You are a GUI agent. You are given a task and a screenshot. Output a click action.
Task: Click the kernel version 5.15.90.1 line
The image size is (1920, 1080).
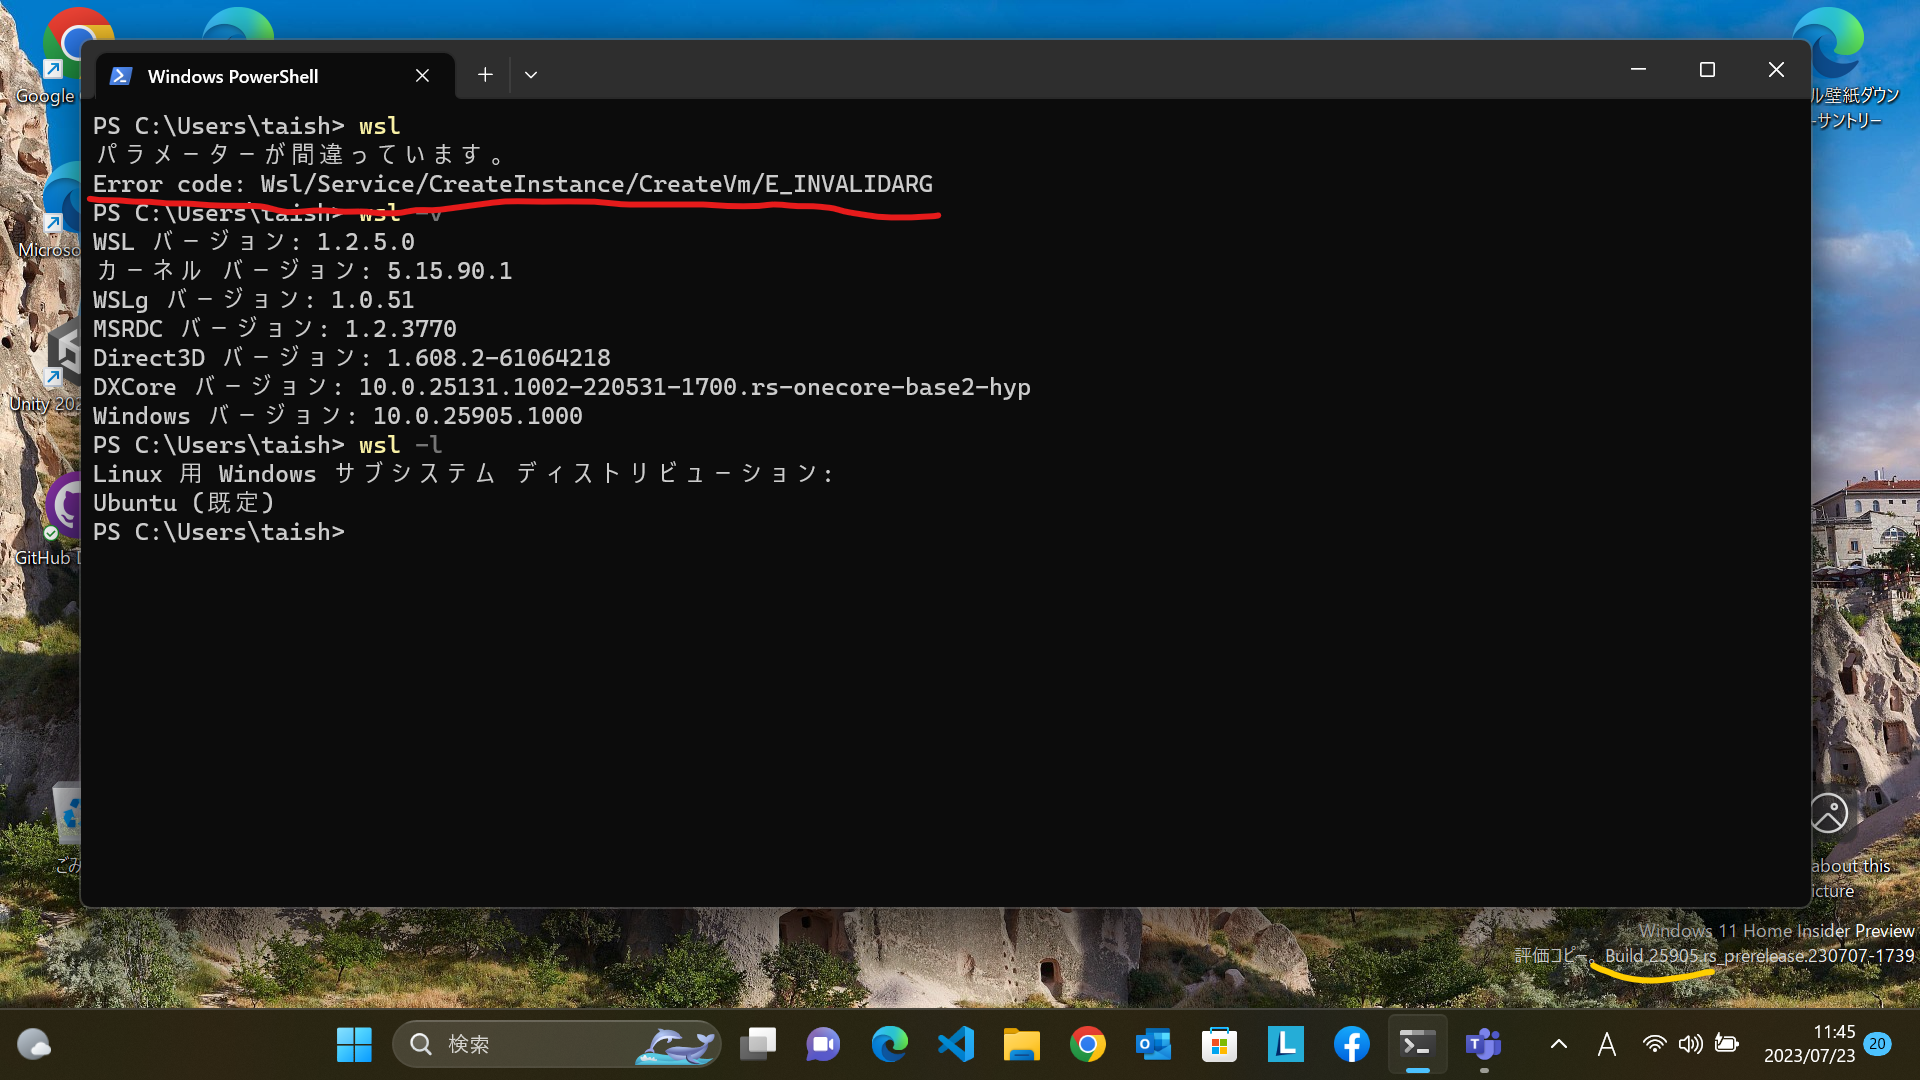pos(303,271)
